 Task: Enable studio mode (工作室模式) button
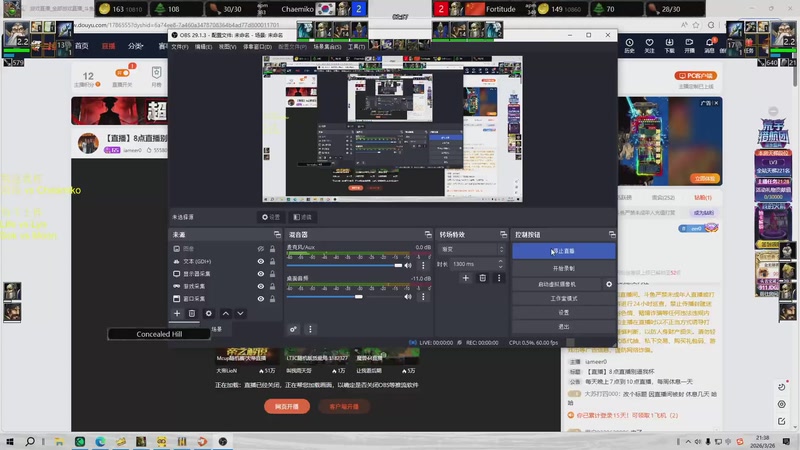pos(564,298)
